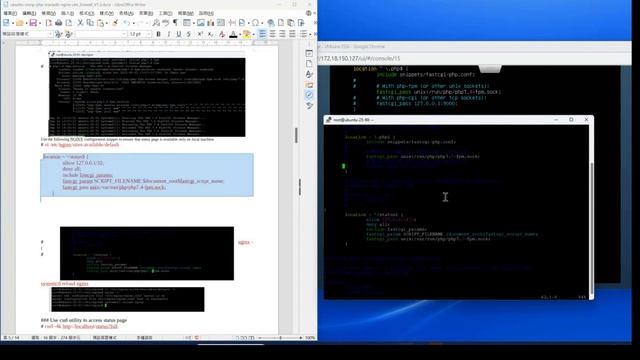The image size is (640, 360).
Task: Click the Insert Image icon
Action: (x=200, y=23)
